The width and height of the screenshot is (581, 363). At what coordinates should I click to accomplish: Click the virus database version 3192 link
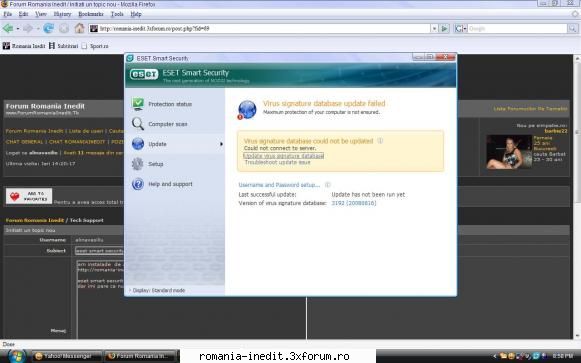click(x=353, y=203)
